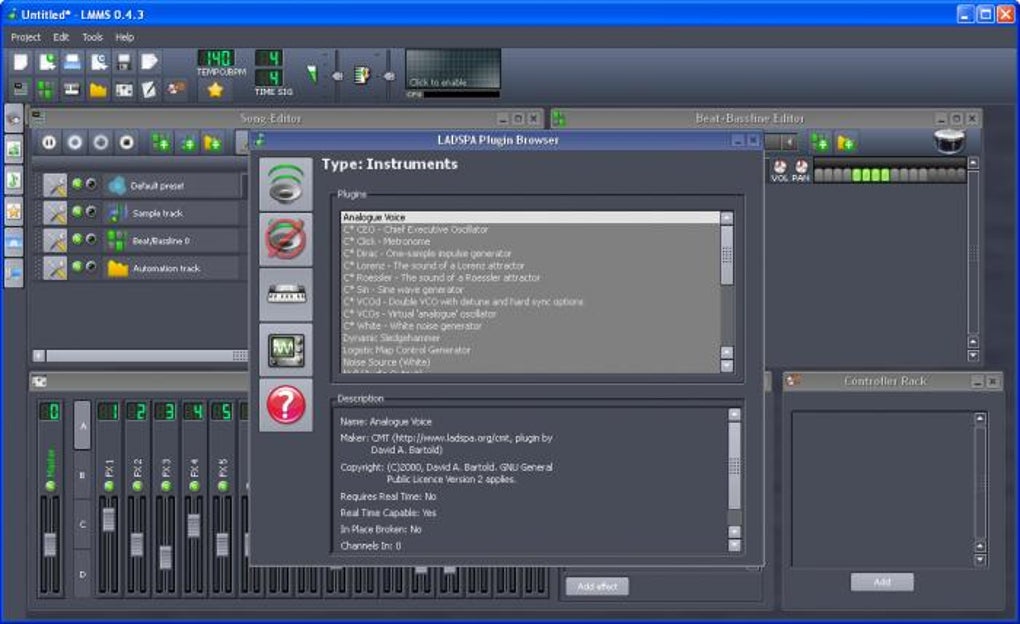Show Beat+Bassline Editor via green blocks toolbar icon
The width and height of the screenshot is (1020, 624).
pyautogui.click(x=46, y=89)
